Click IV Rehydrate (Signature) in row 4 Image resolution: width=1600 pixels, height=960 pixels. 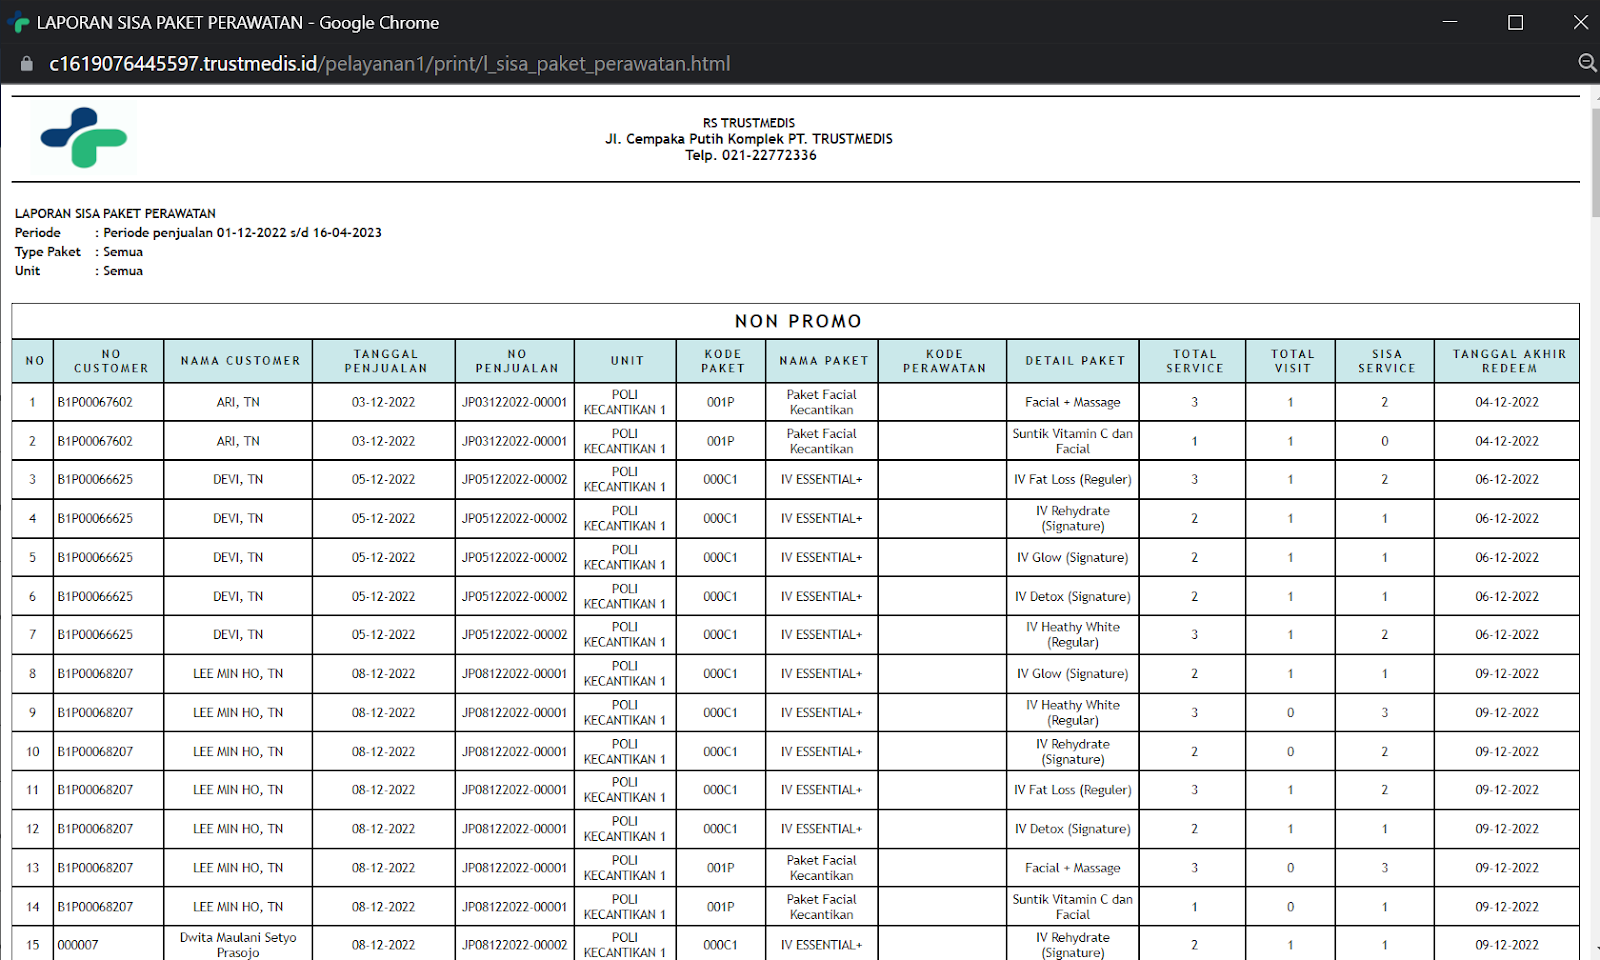(1073, 518)
